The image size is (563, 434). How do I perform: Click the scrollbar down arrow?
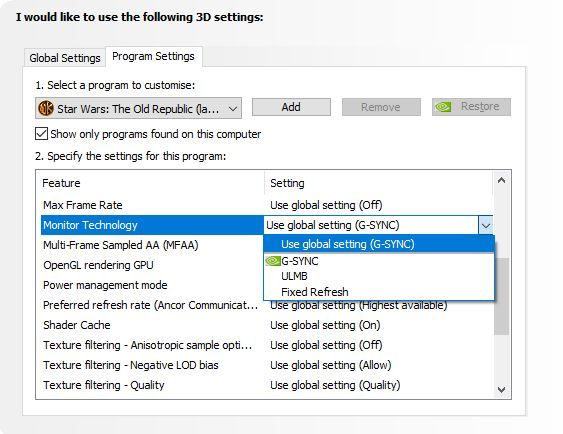[502, 389]
